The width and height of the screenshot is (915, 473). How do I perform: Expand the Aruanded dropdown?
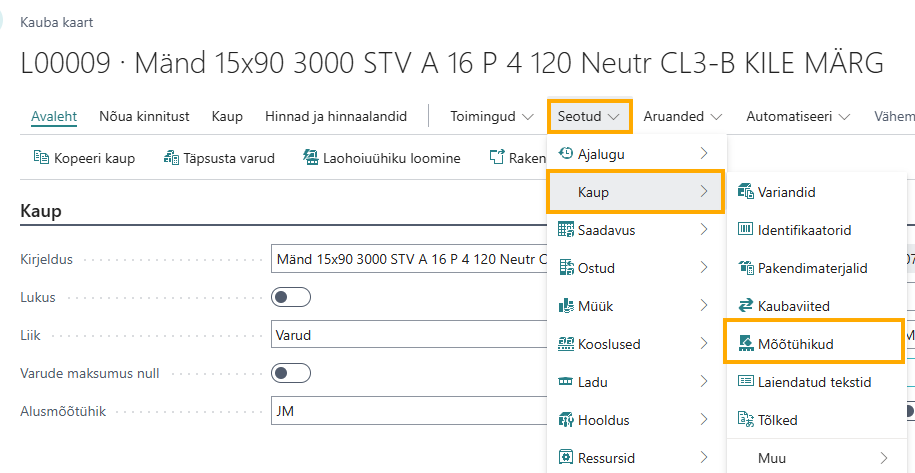tap(683, 117)
